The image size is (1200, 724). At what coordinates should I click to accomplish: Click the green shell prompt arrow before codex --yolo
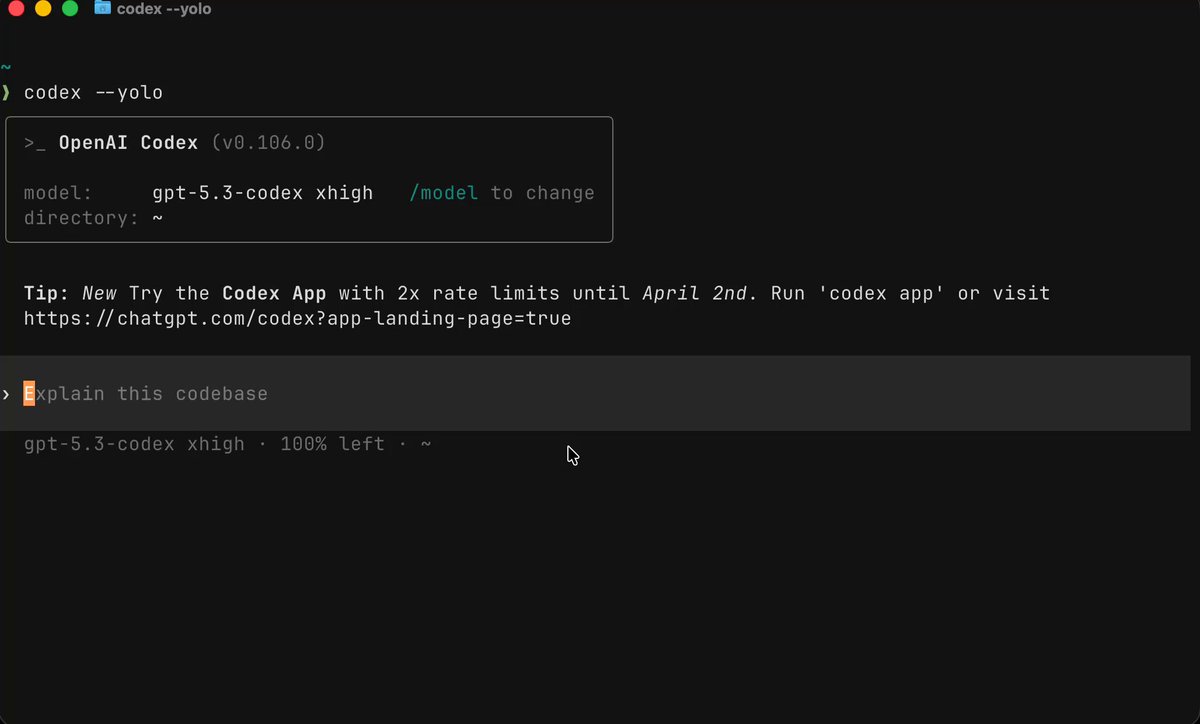5,93
